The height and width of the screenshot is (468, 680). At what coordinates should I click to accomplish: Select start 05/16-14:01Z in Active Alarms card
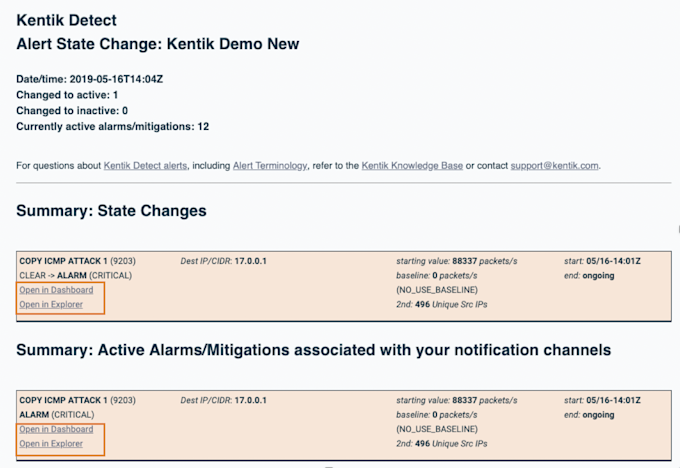(x=602, y=400)
